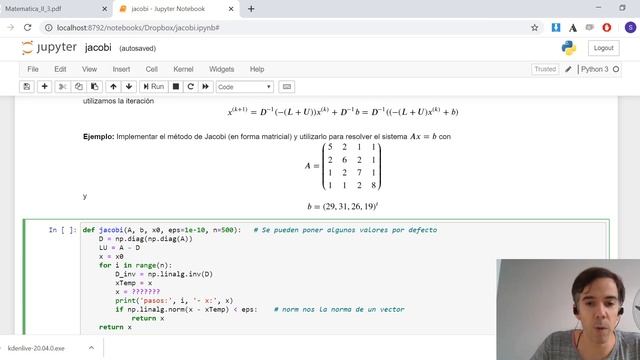Open the View menu
This screenshot has height=360, width=640.
tap(89, 69)
